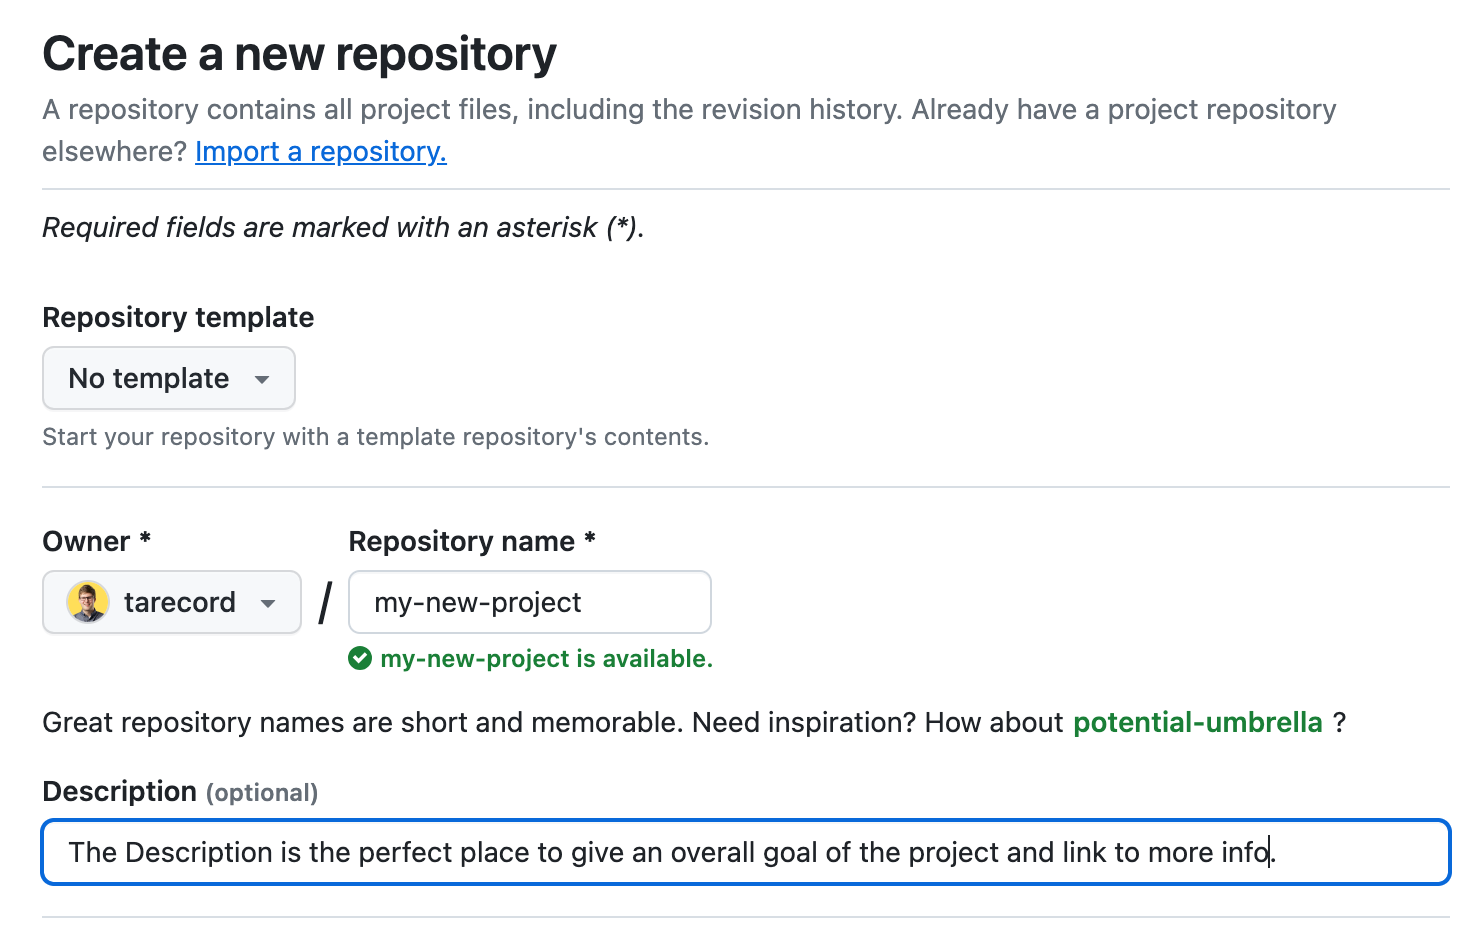Use the potential-umbrella name suggestion

[1197, 722]
